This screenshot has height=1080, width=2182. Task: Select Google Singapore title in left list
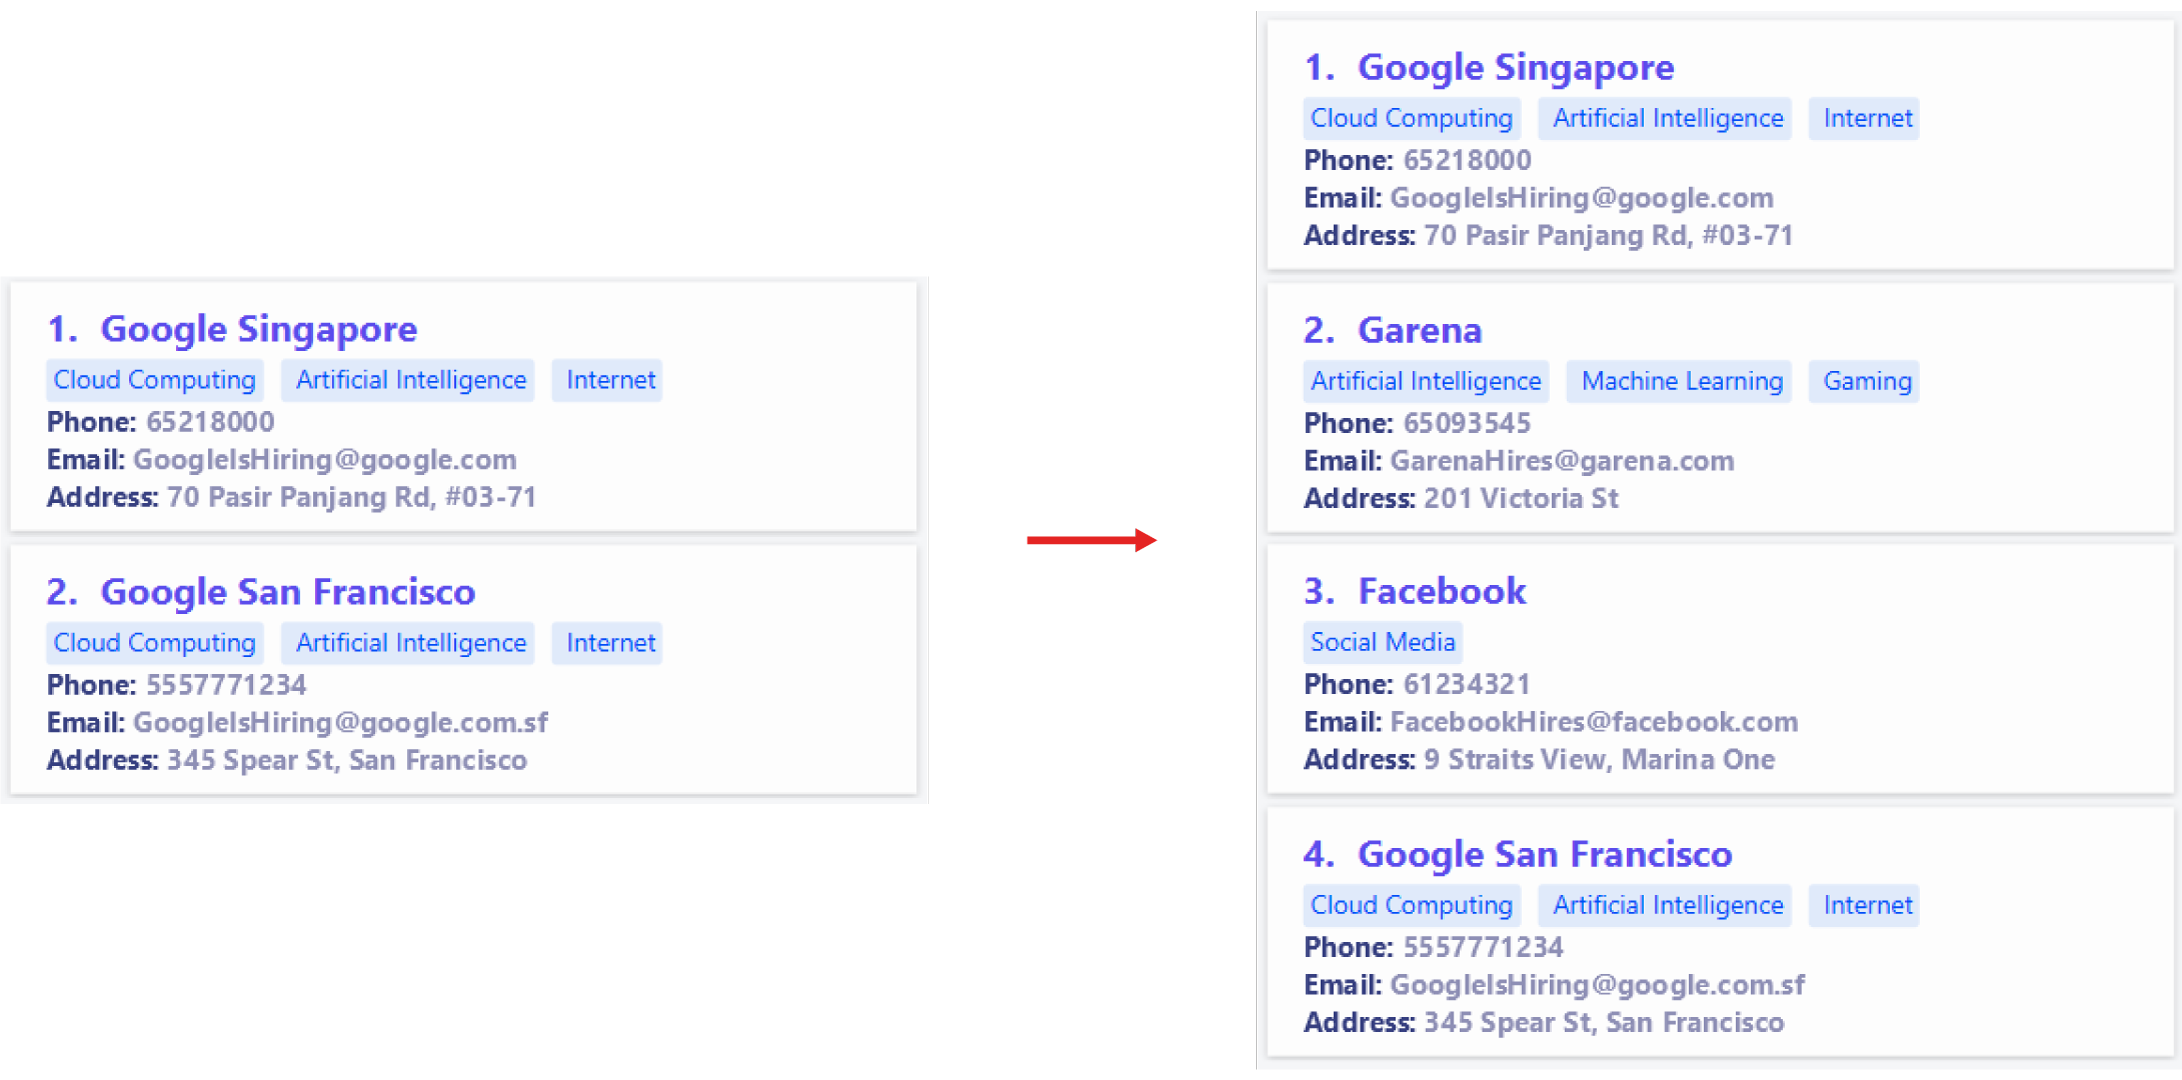[x=259, y=329]
